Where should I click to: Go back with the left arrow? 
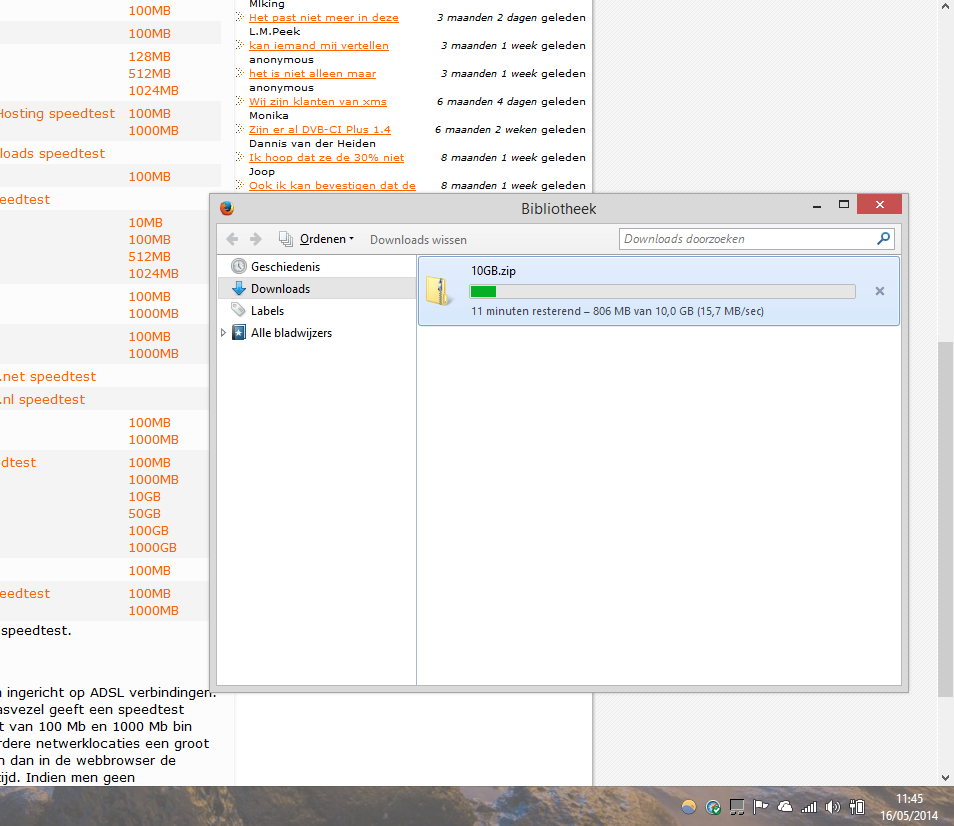click(x=233, y=239)
